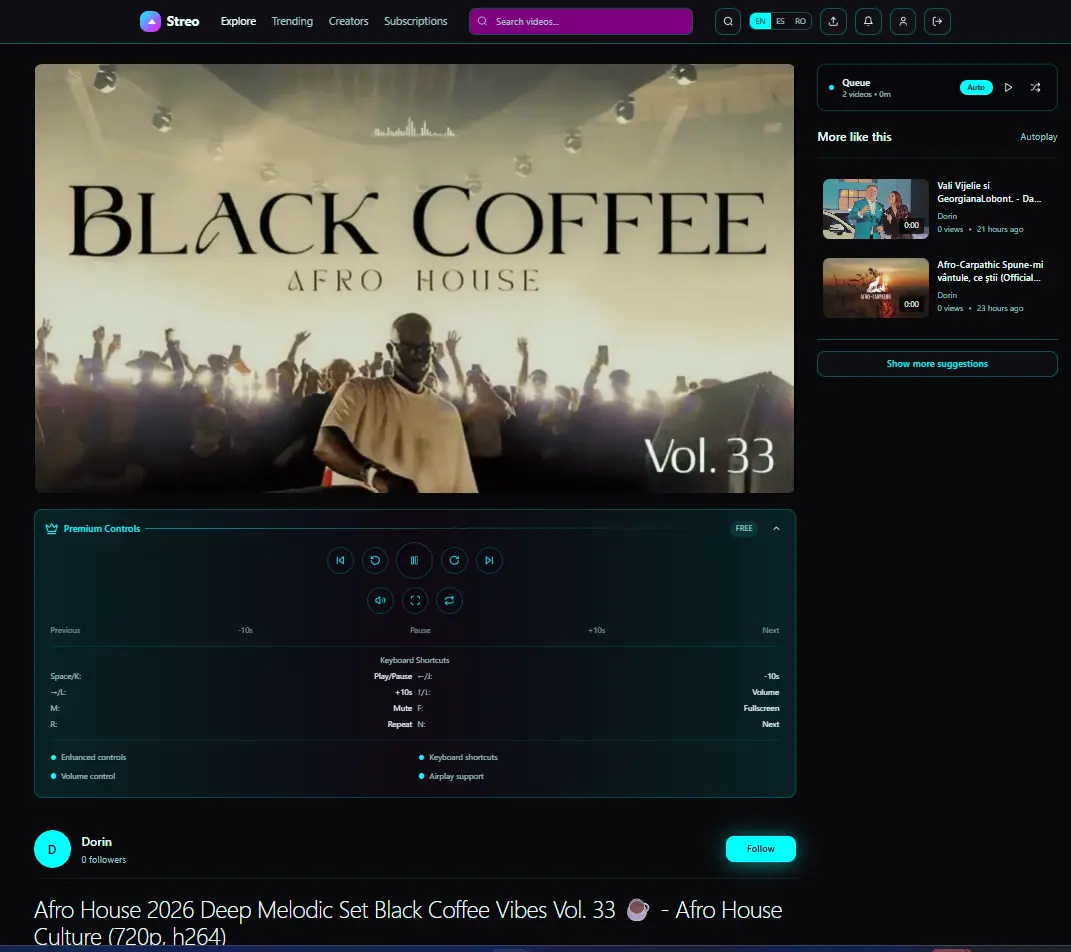Click the 'Volume control' feature text
Viewport: 1071px width, 952px height.
pos(88,776)
